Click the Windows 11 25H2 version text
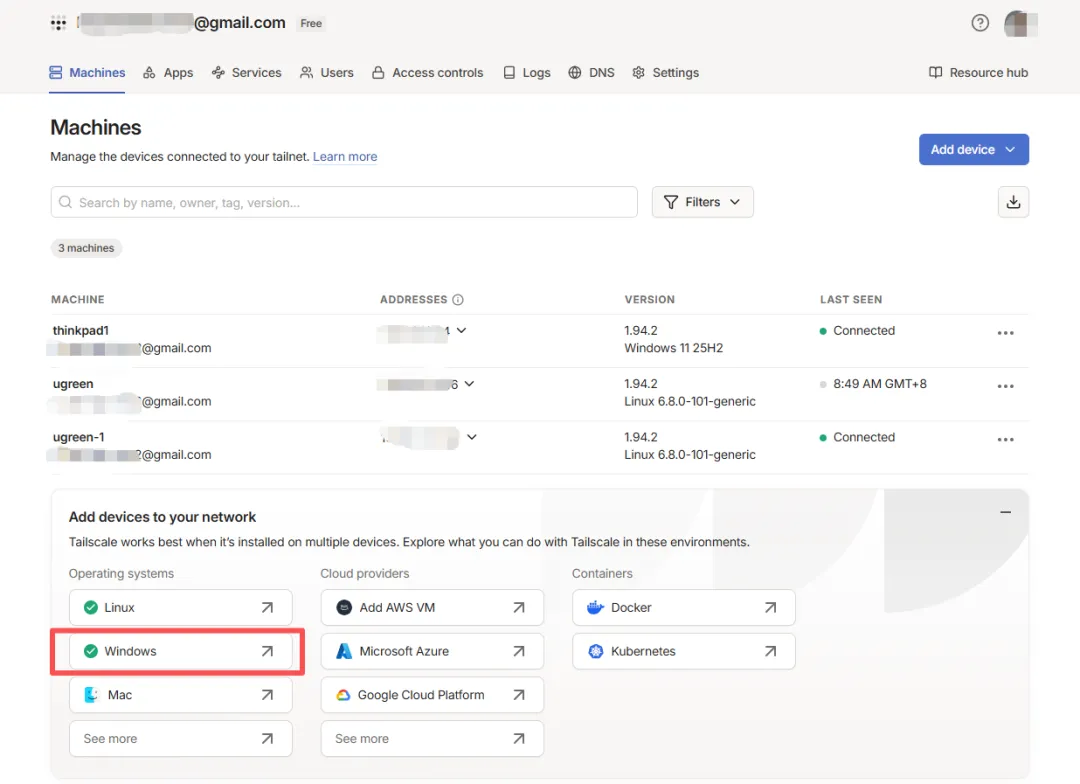Image resolution: width=1080 pixels, height=784 pixels. coord(674,348)
